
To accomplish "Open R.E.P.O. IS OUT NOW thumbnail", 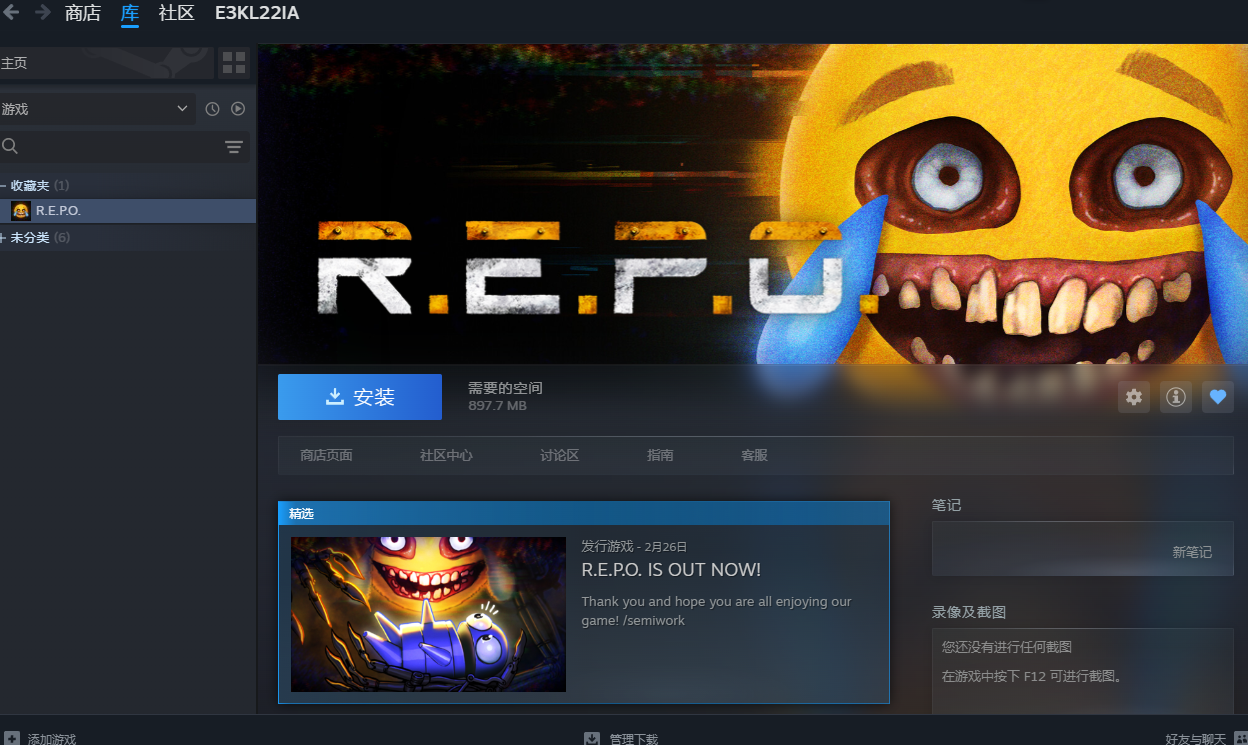I will click(x=428, y=614).
